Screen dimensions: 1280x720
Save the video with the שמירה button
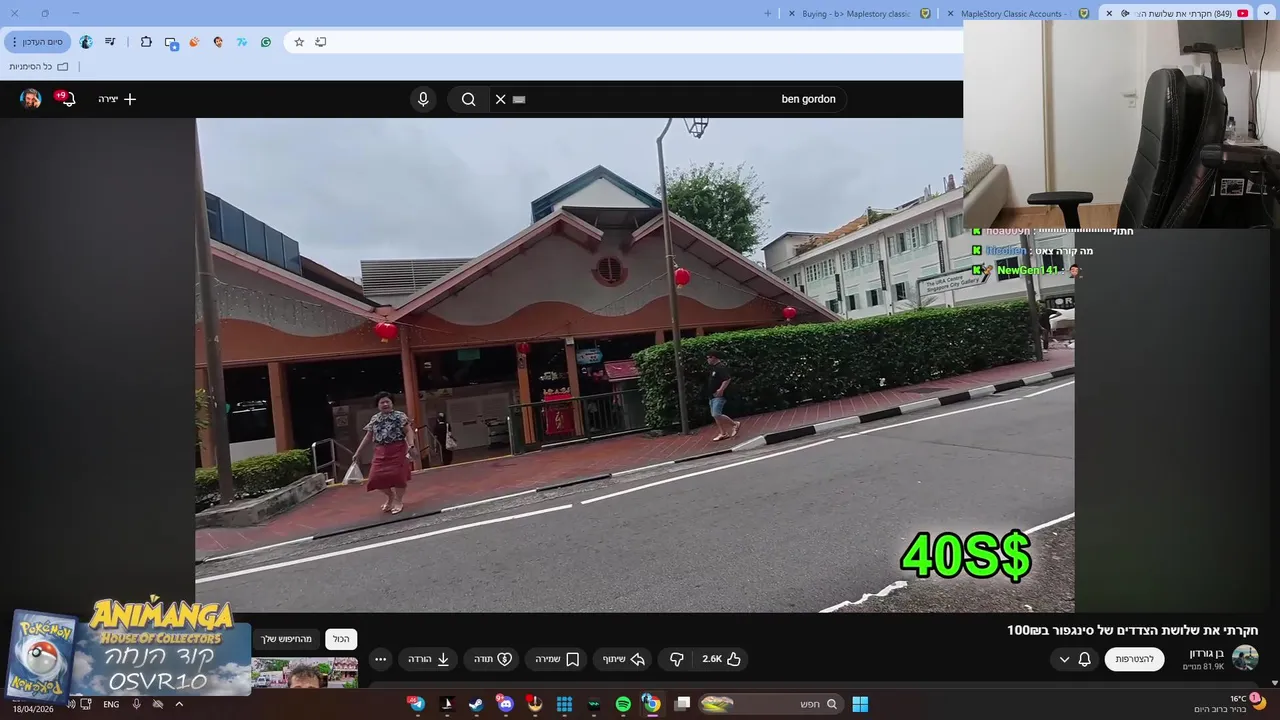(x=557, y=659)
